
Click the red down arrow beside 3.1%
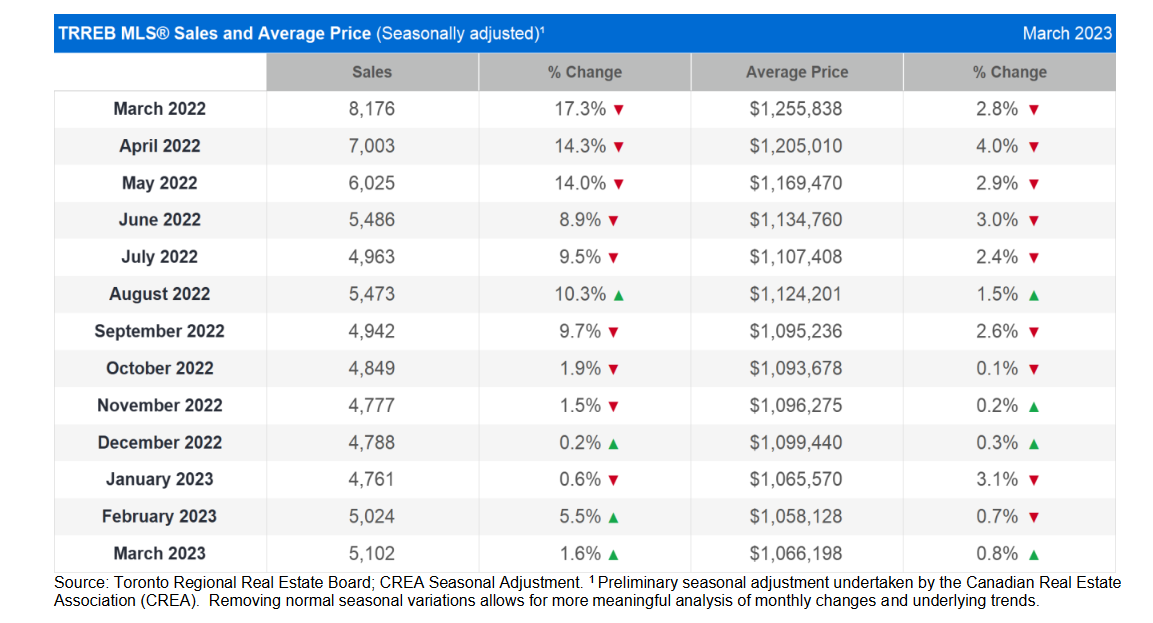[x=1033, y=480]
